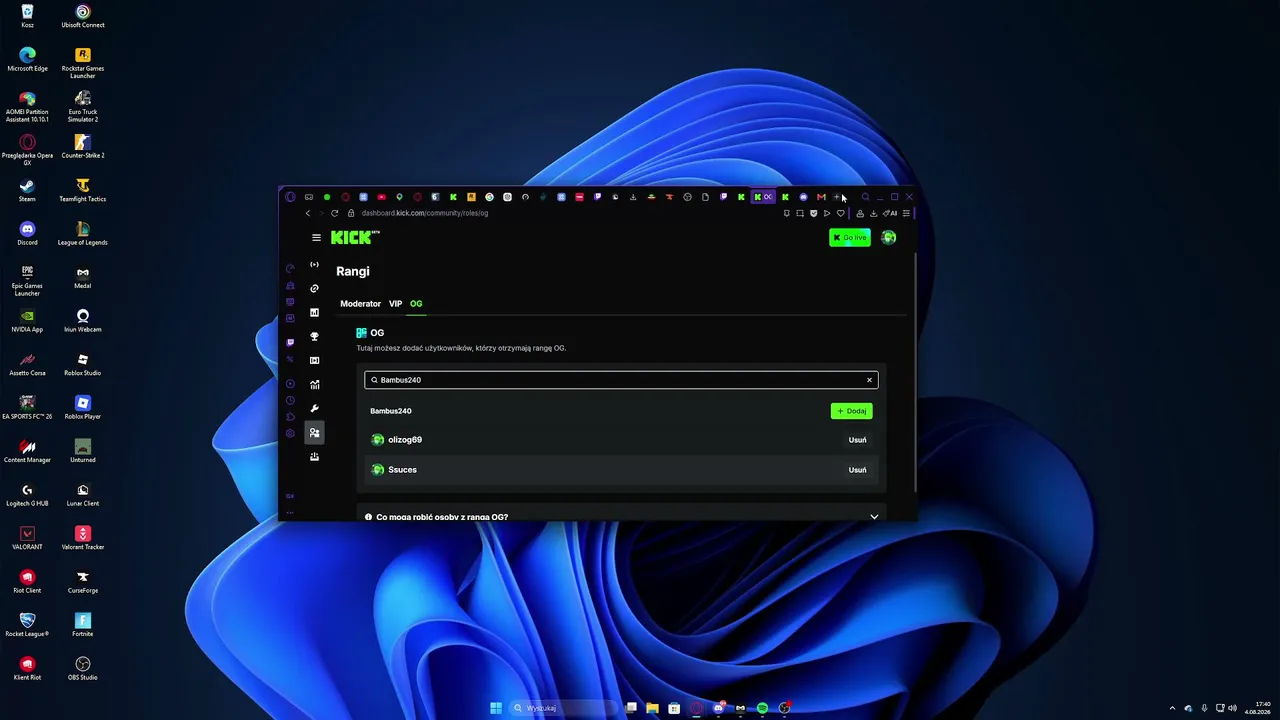Image resolution: width=1280 pixels, height=720 pixels.
Task: Select the olizog69 user row
Action: tap(621, 440)
